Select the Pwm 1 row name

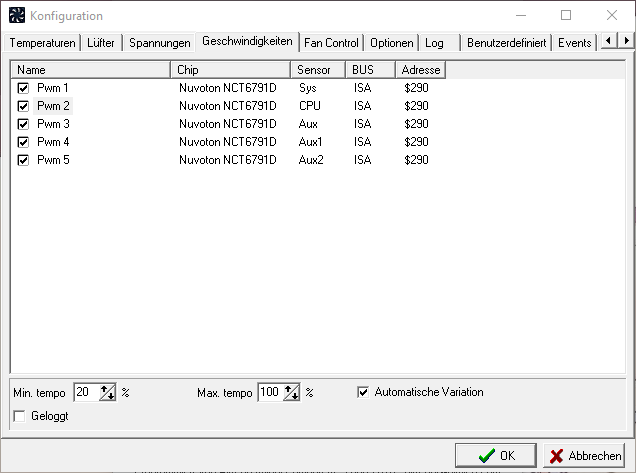[x=52, y=88]
